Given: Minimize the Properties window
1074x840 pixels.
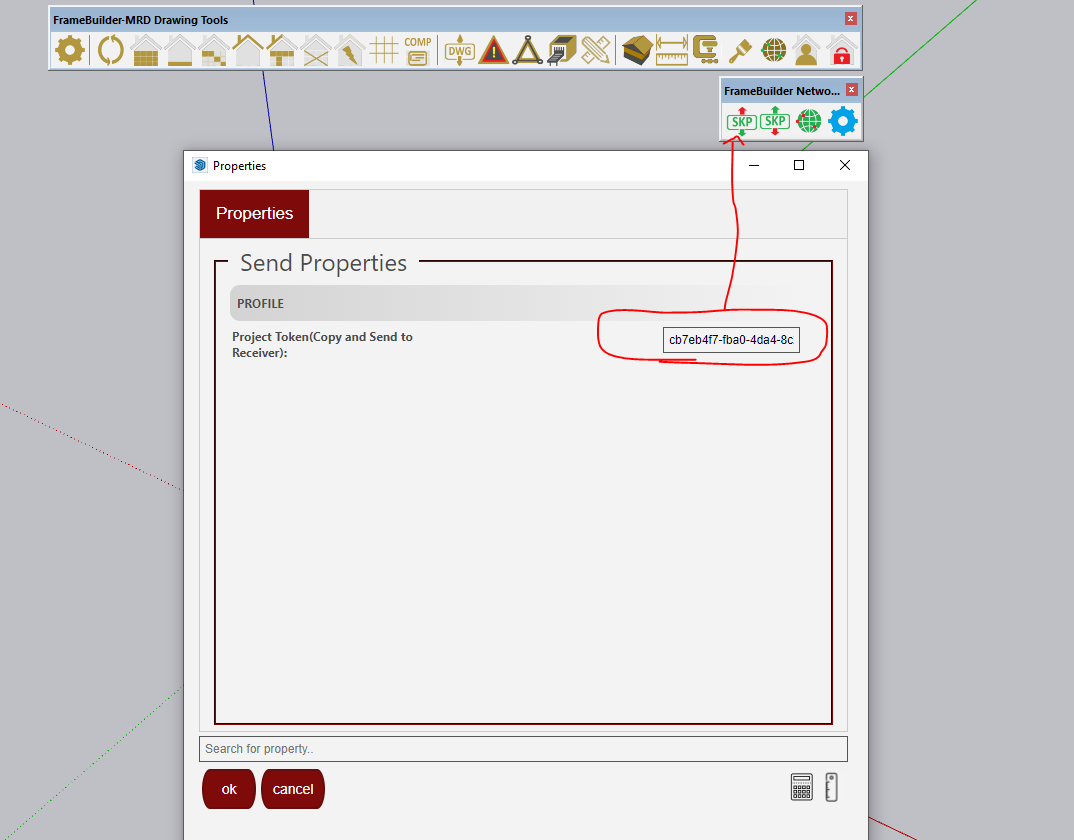Looking at the screenshot, I should 753,165.
